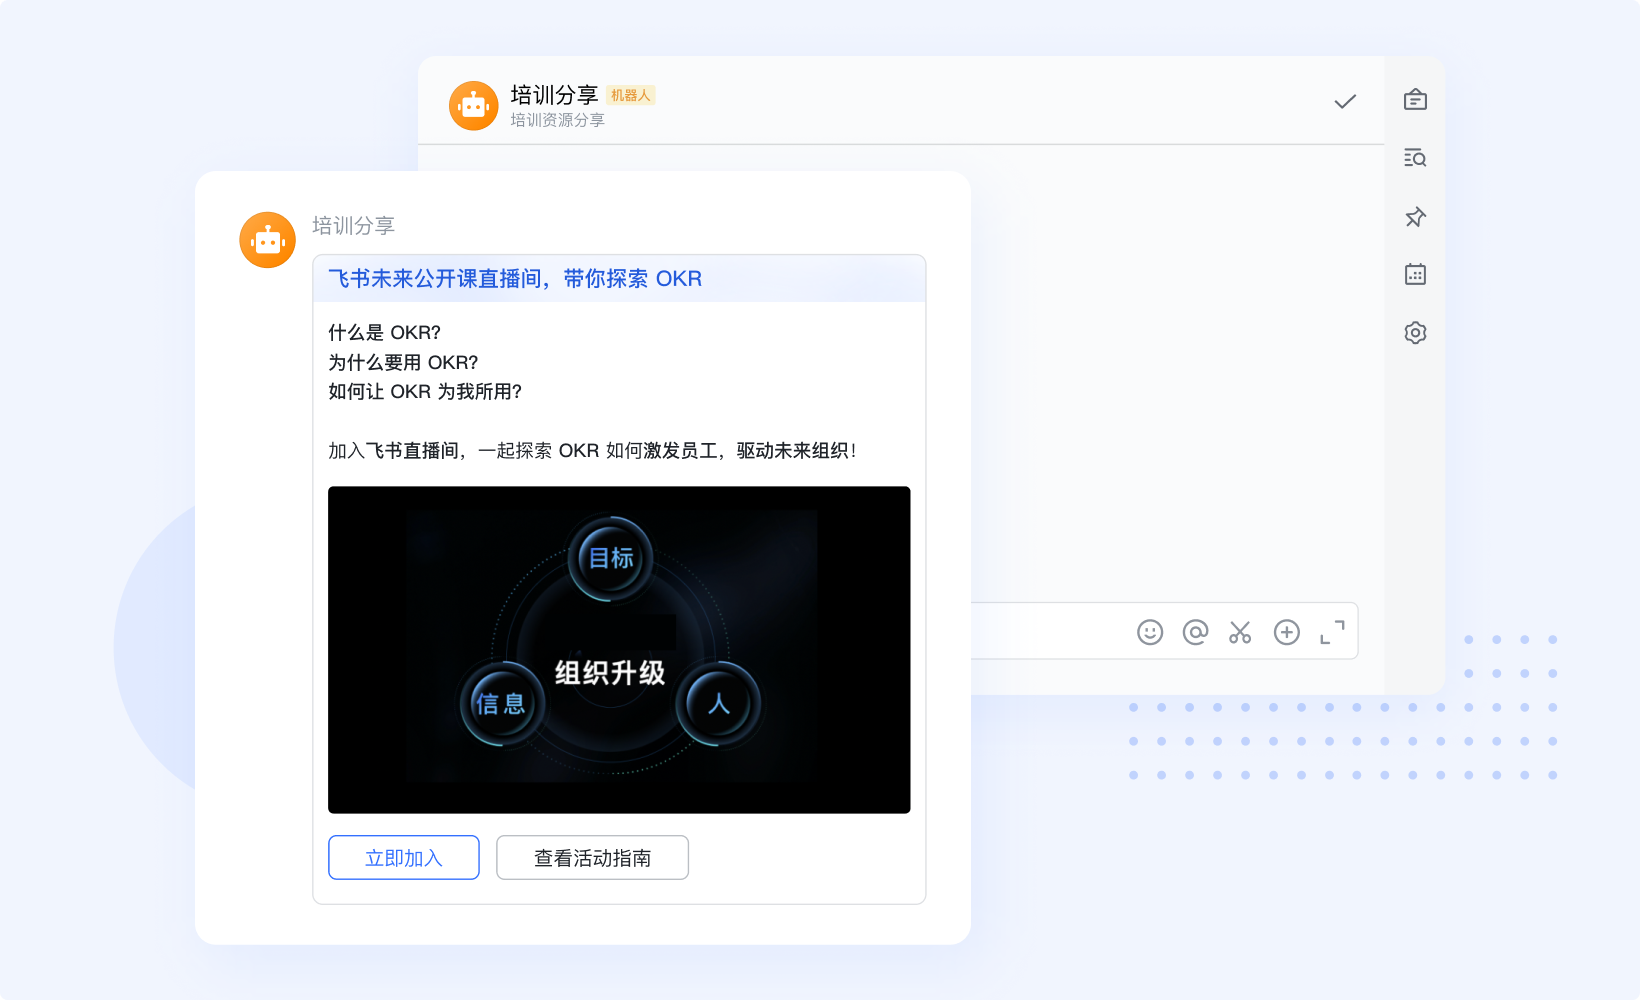Image resolution: width=1640 pixels, height=1000 pixels.
Task: Open the chat announcement board icon
Action: 1415,100
